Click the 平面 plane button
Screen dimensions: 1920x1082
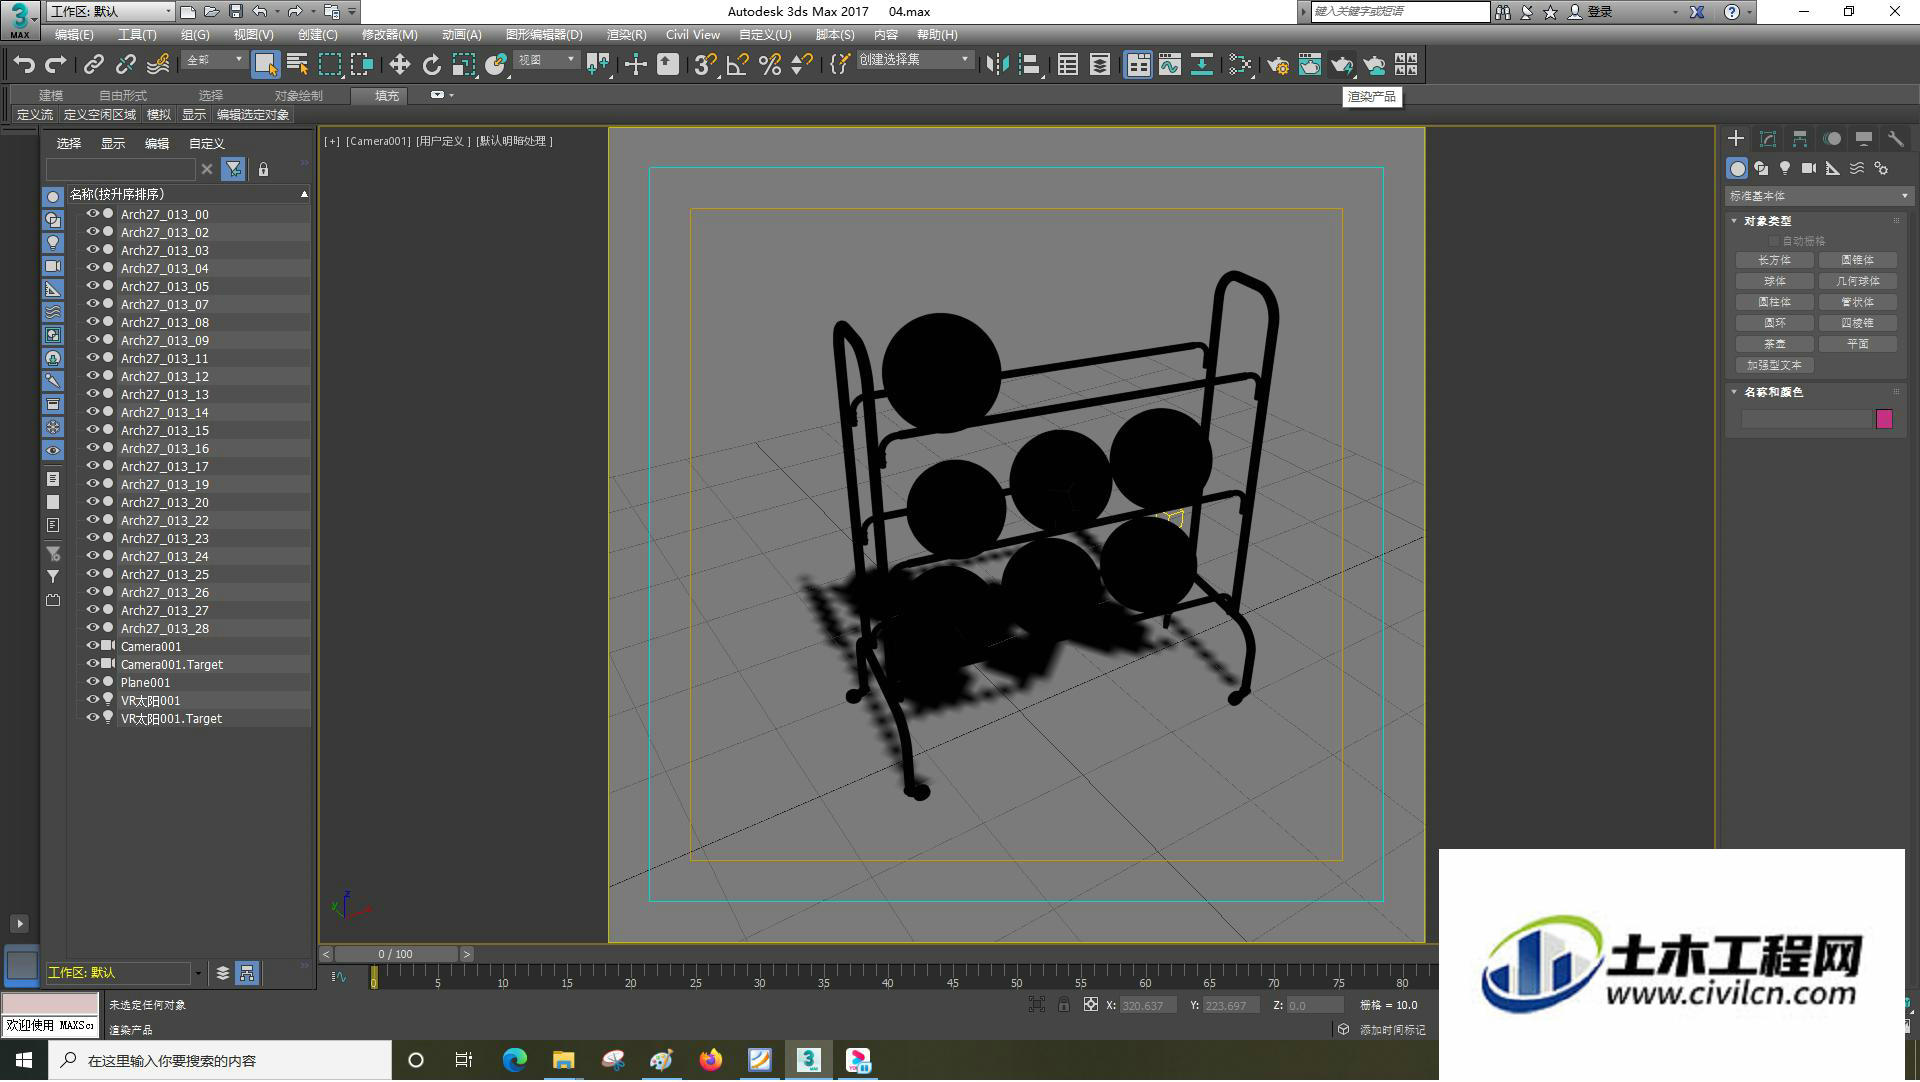1858,344
